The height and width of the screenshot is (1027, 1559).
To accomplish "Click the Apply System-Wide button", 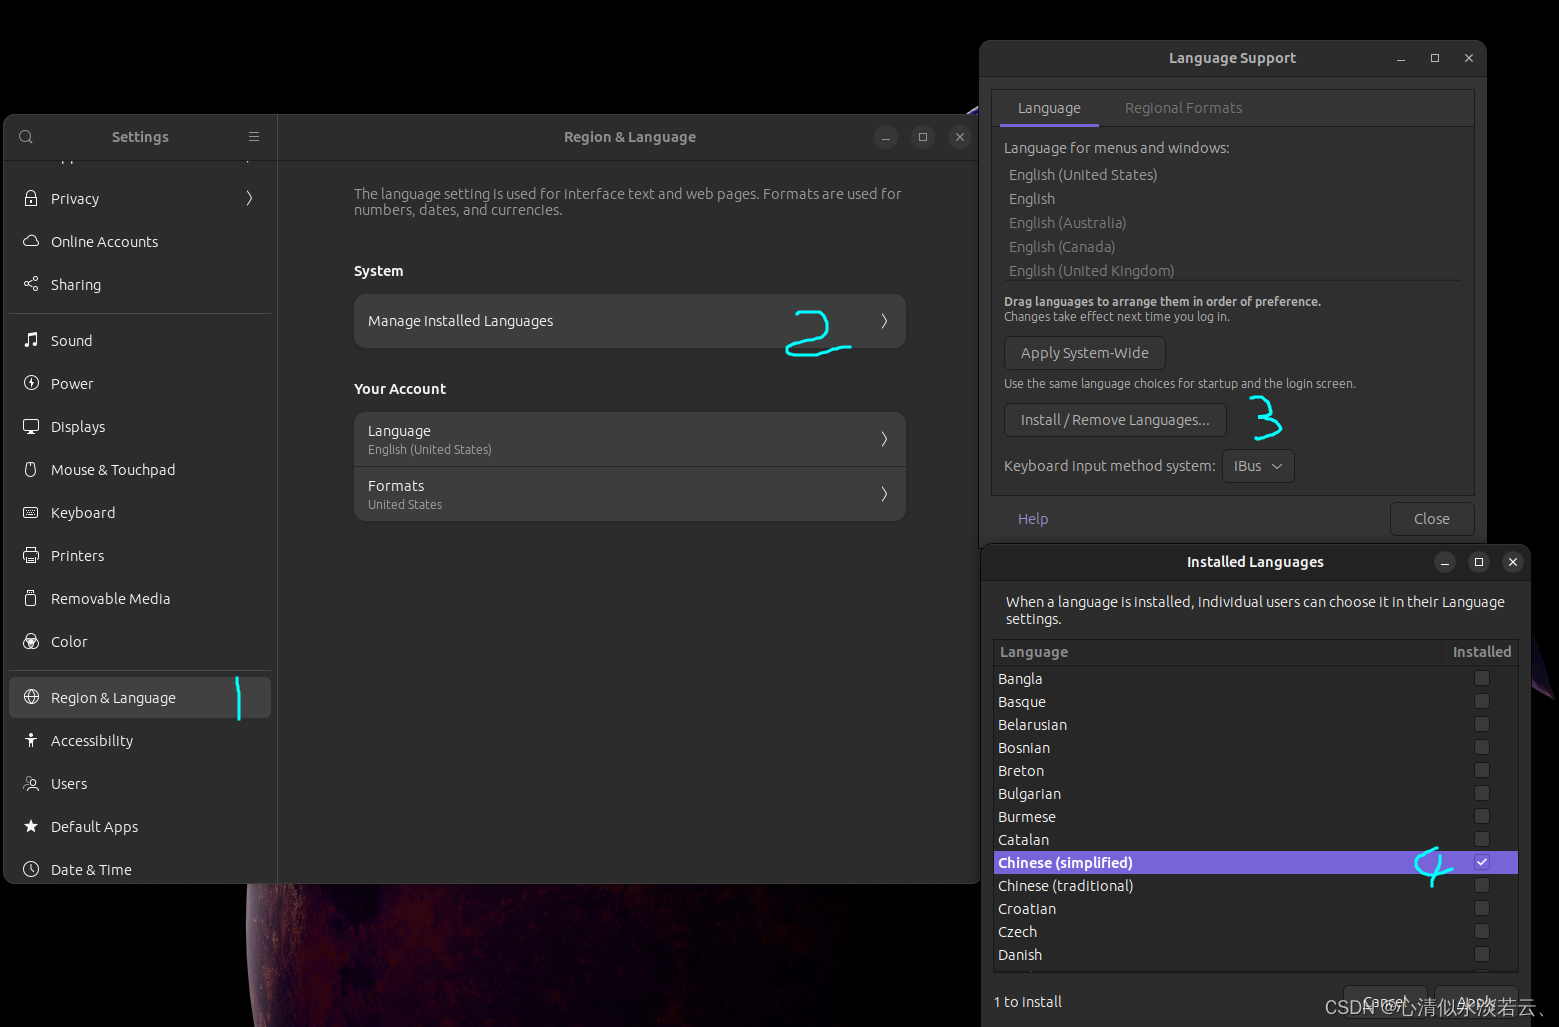I will click(x=1085, y=353).
